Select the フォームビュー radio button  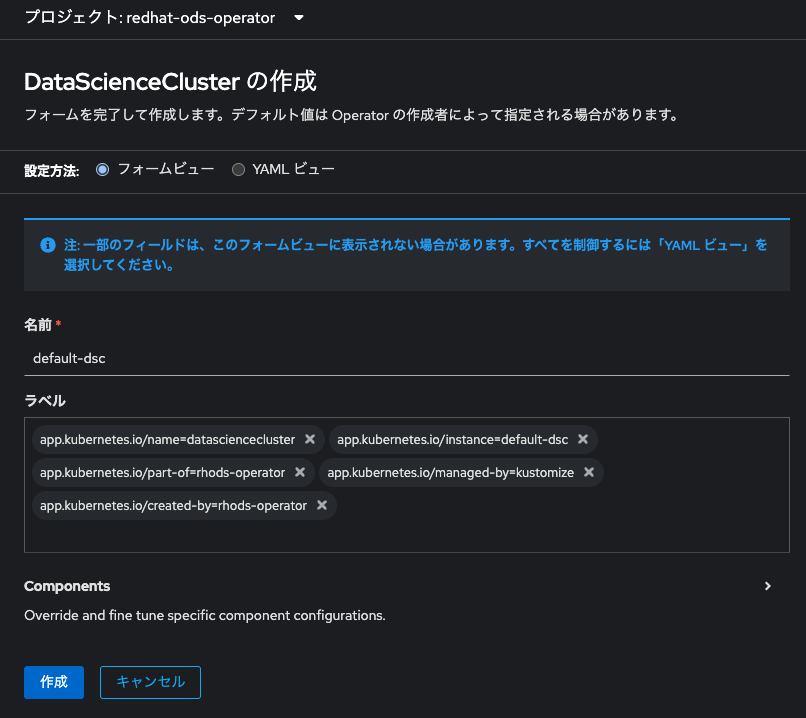(102, 170)
